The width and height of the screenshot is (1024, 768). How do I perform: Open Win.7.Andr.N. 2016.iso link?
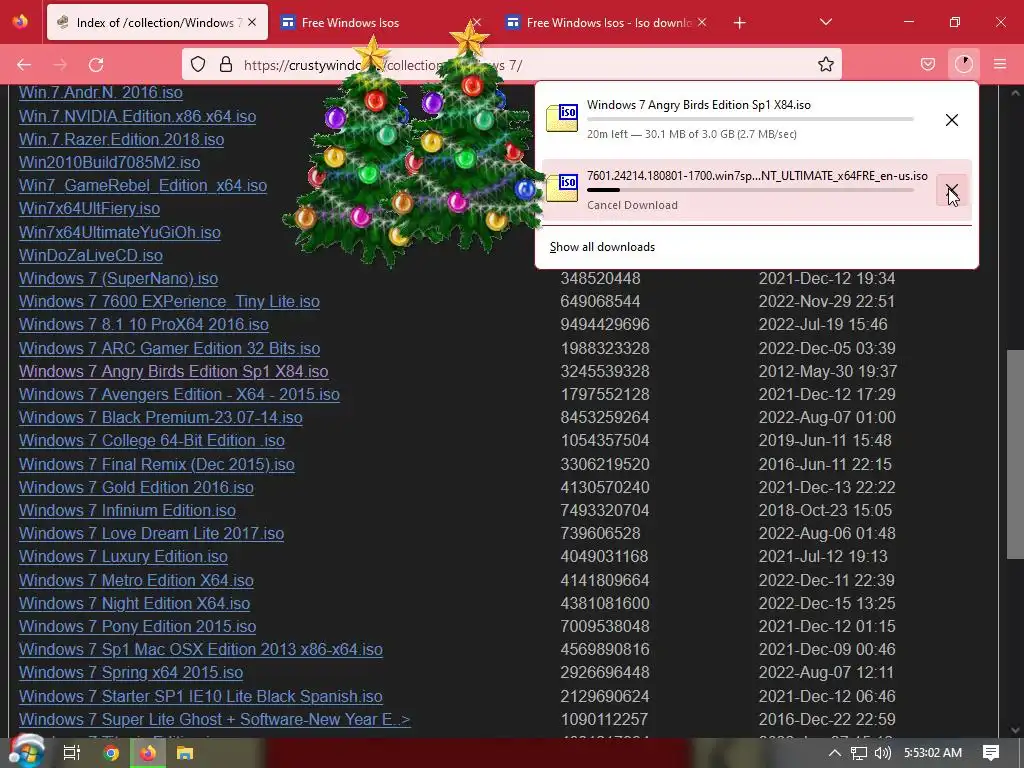101,93
